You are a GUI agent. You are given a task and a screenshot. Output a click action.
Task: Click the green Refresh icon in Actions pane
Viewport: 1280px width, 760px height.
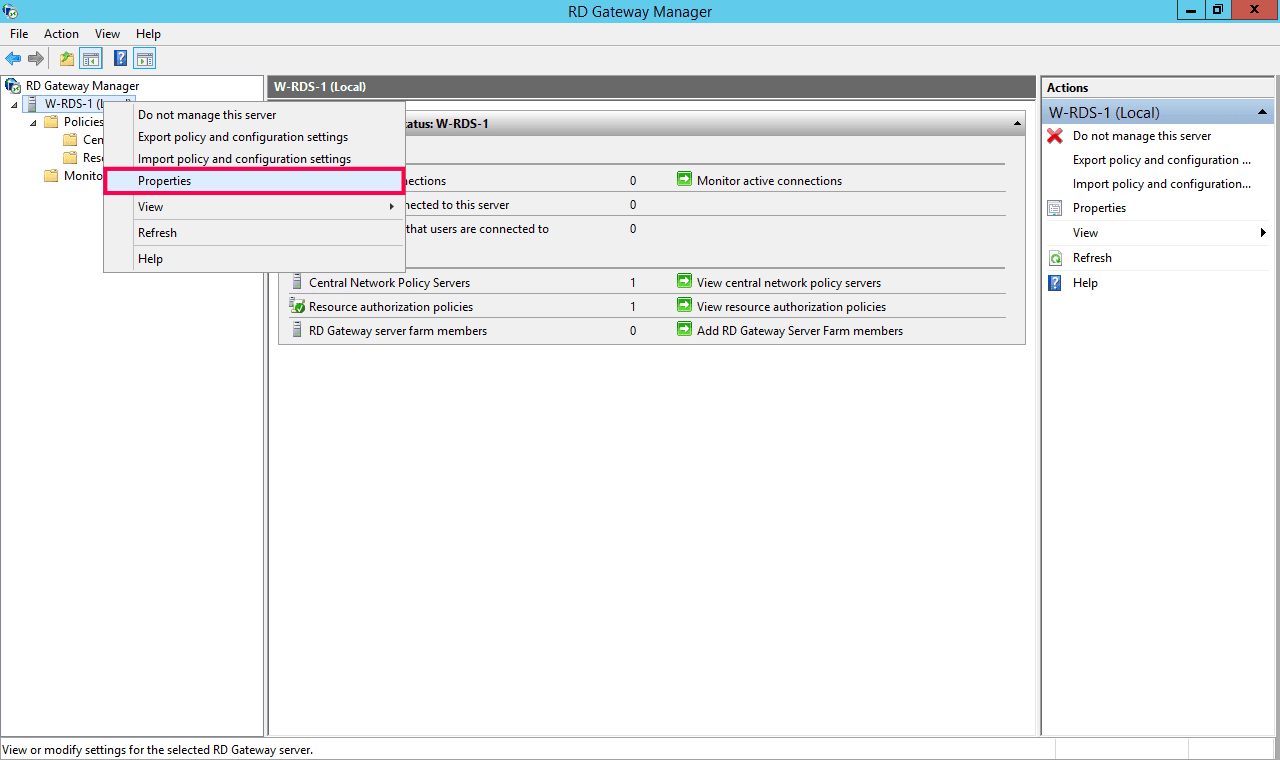click(x=1055, y=258)
